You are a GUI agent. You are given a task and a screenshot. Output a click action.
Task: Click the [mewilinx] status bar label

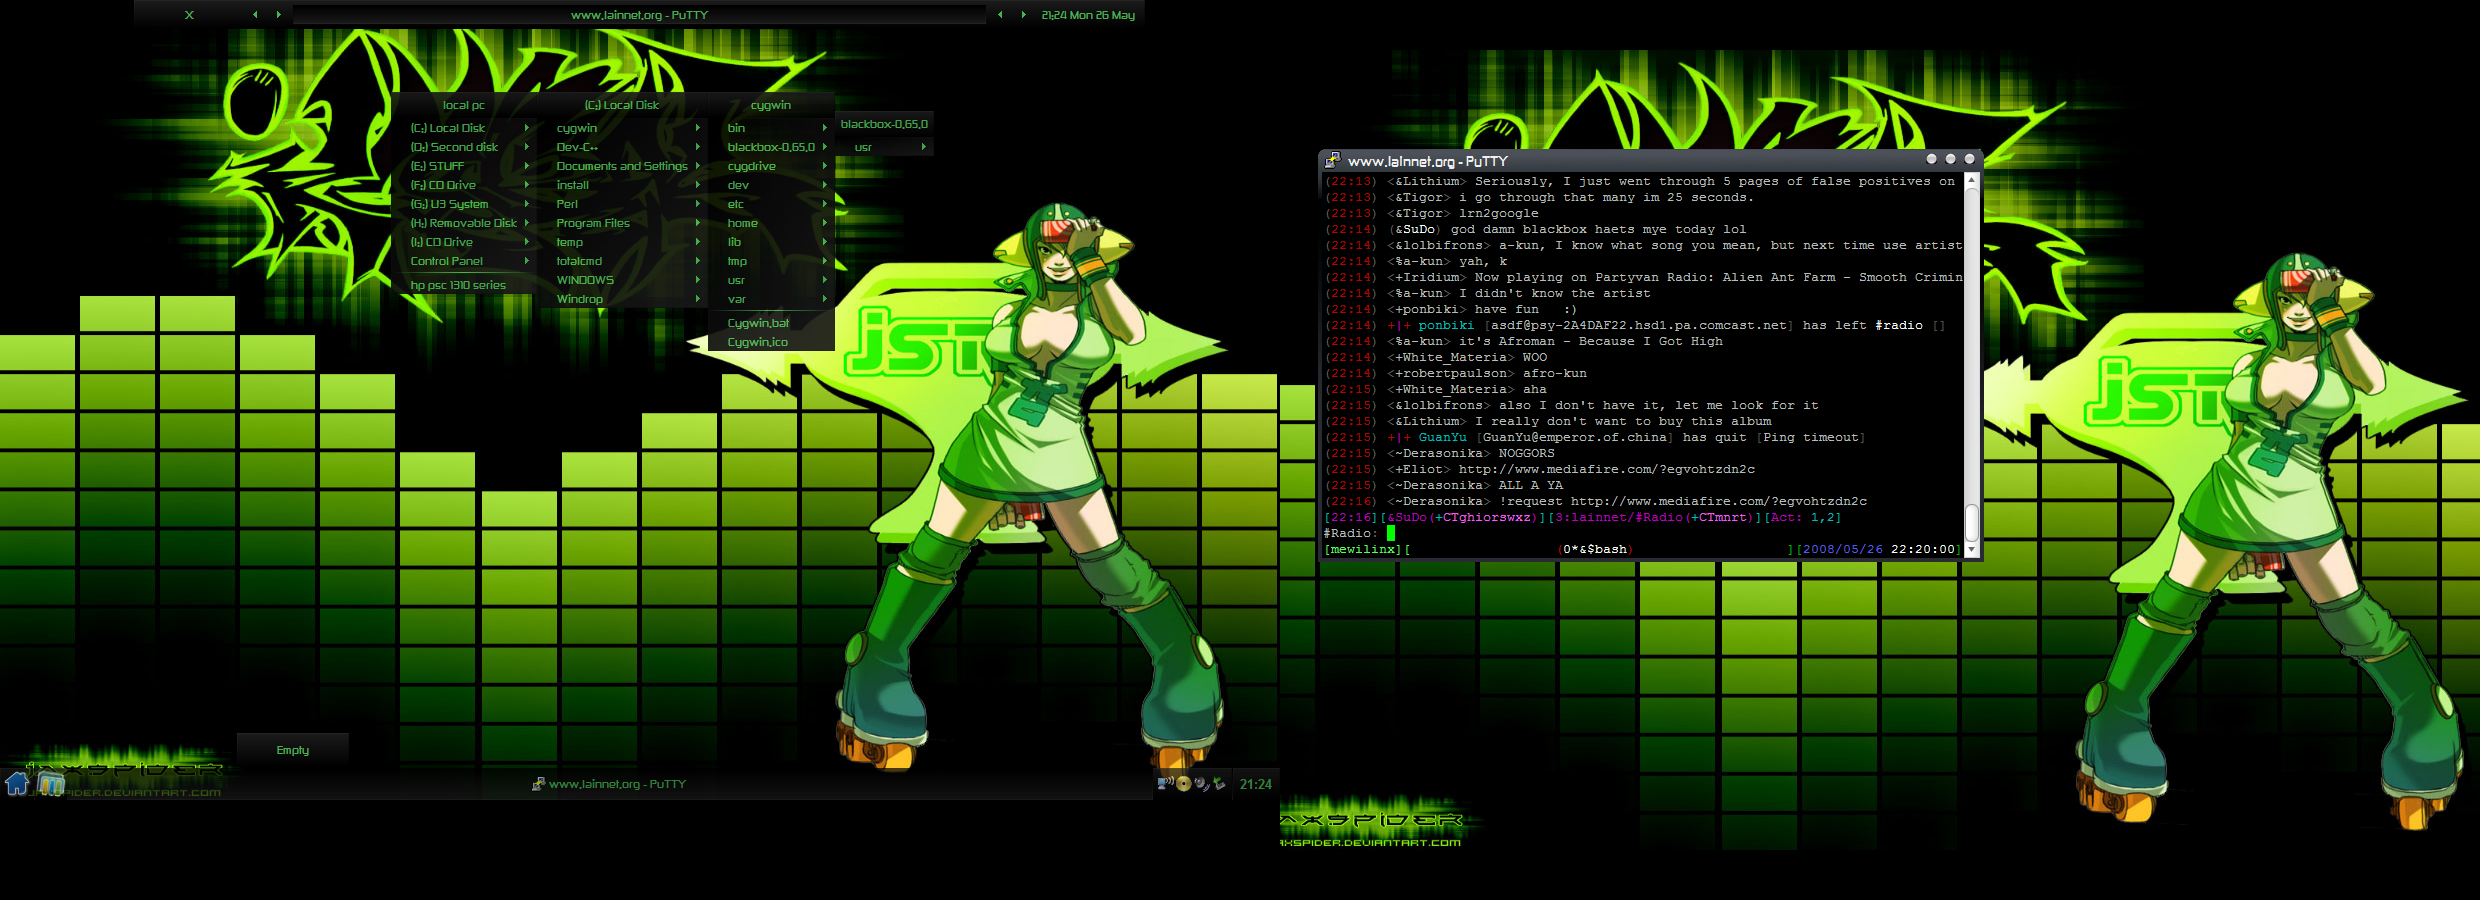pyautogui.click(x=1362, y=549)
